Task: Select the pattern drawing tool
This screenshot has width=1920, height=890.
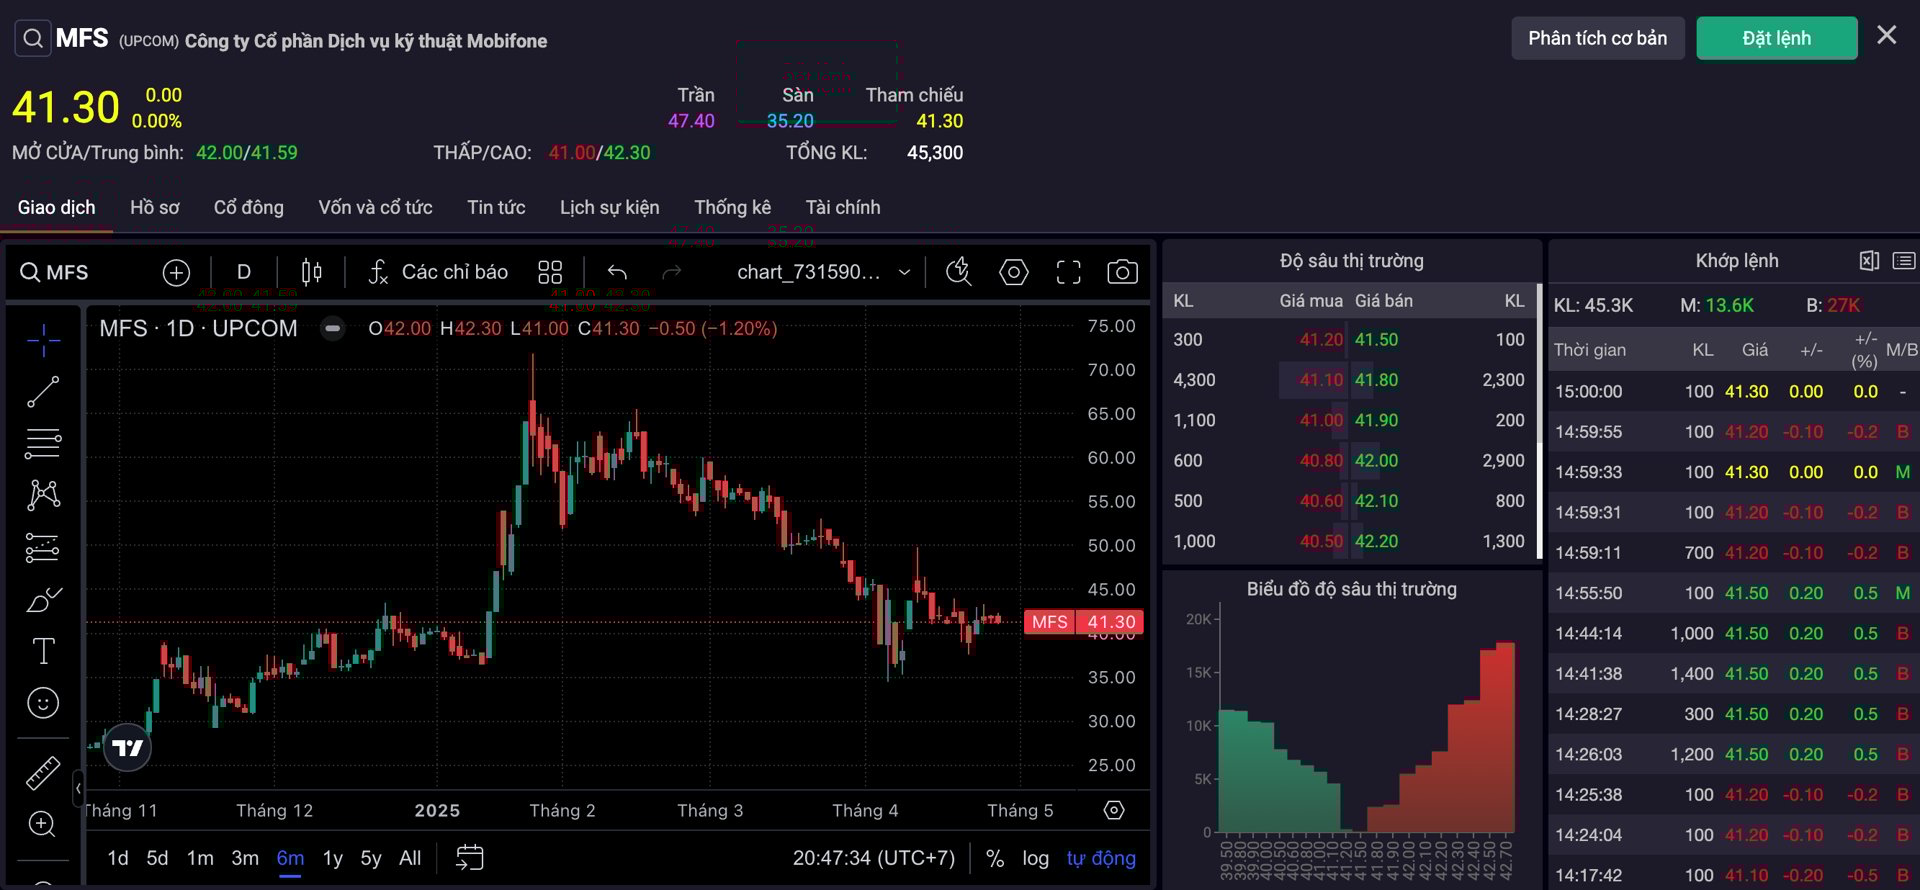Action: click(43, 495)
